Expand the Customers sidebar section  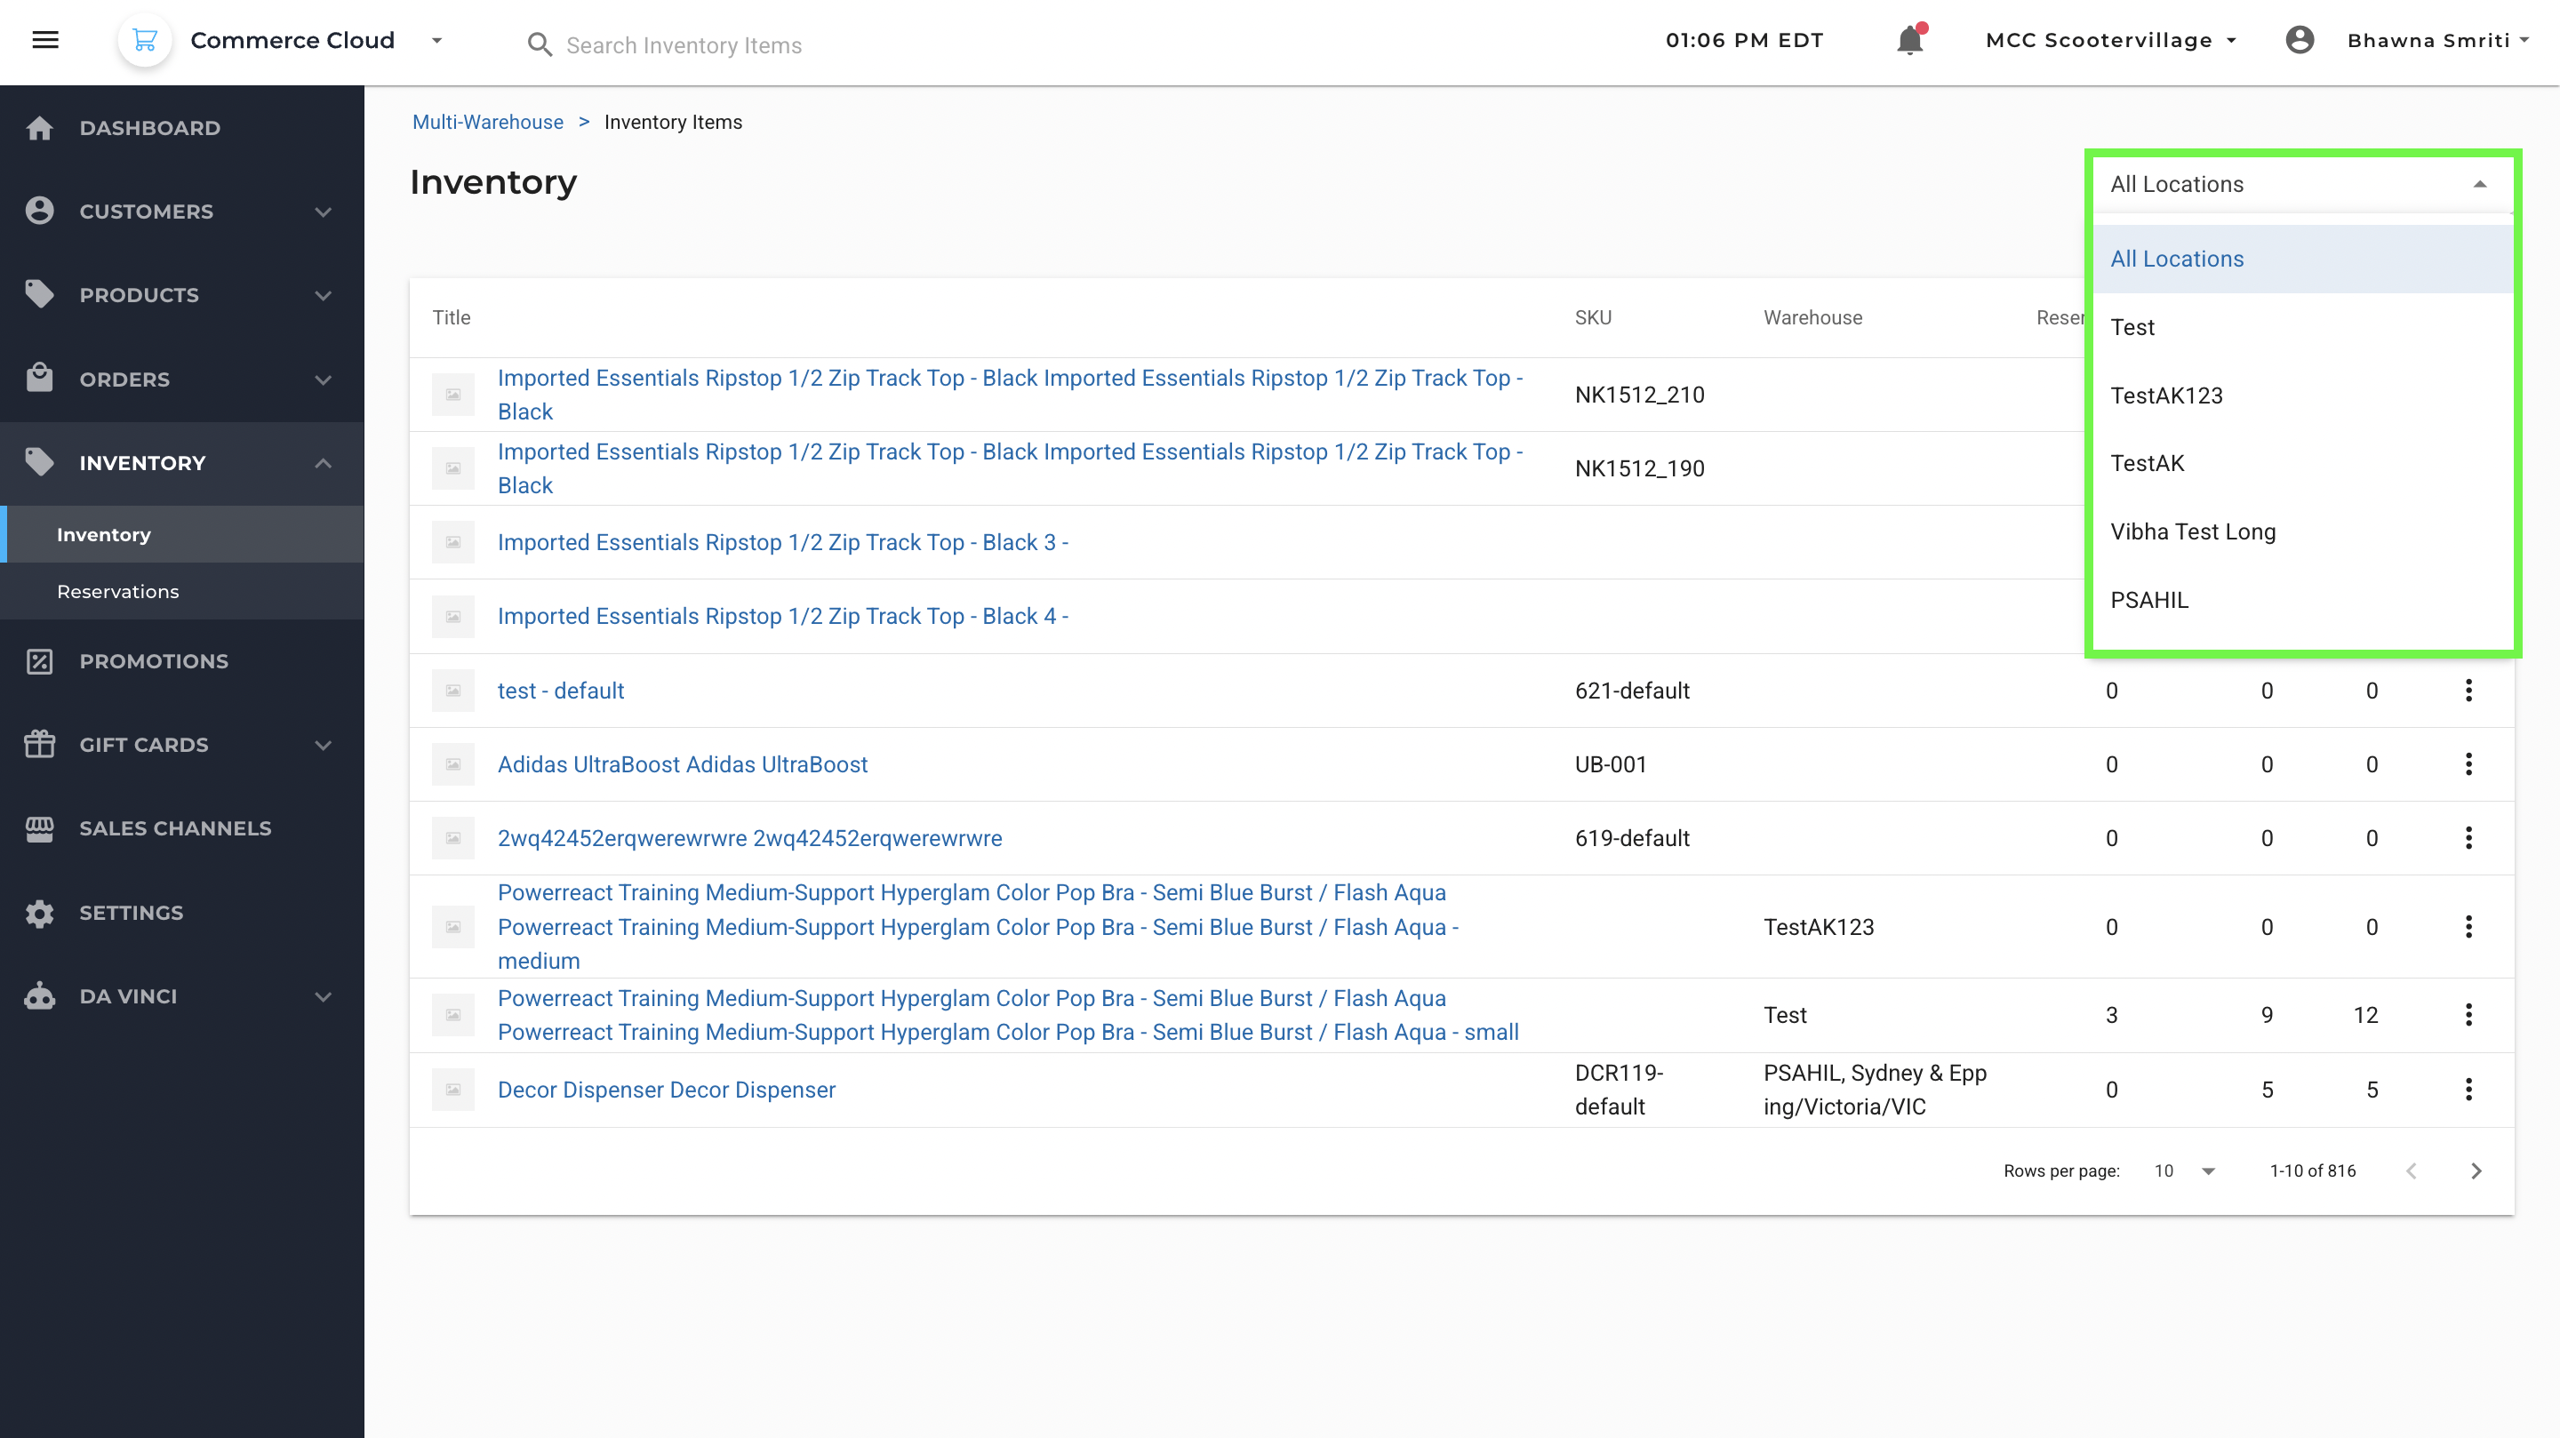(x=323, y=211)
